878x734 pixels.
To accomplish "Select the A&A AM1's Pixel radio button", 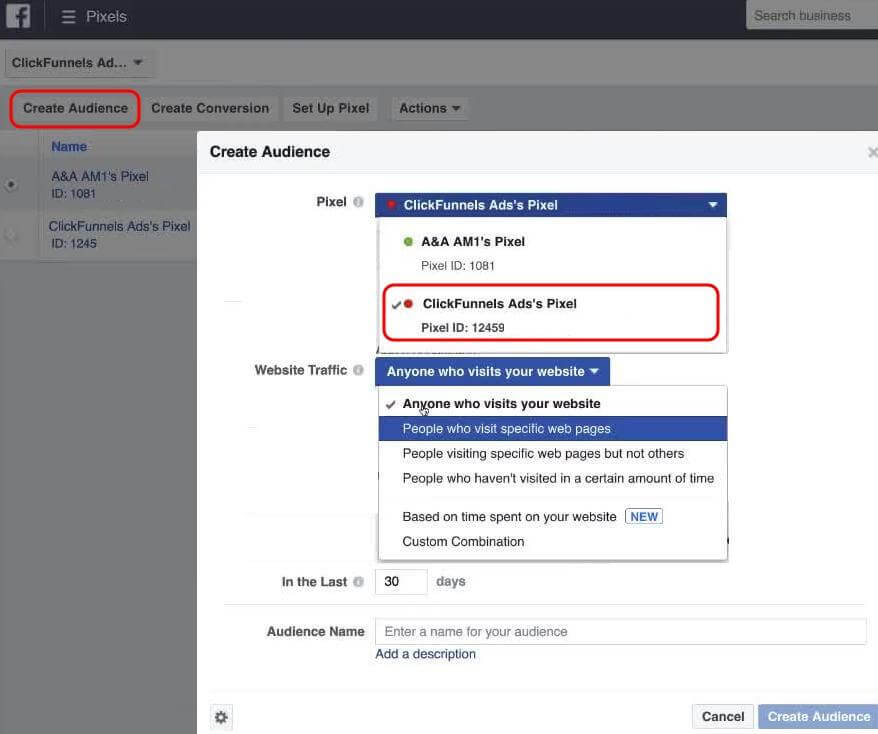I will point(11,184).
